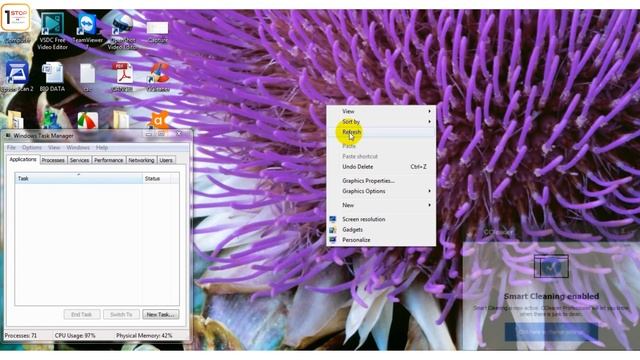Click the Screen resolution monitor icon
The image size is (640, 360).
pyautogui.click(x=333, y=219)
